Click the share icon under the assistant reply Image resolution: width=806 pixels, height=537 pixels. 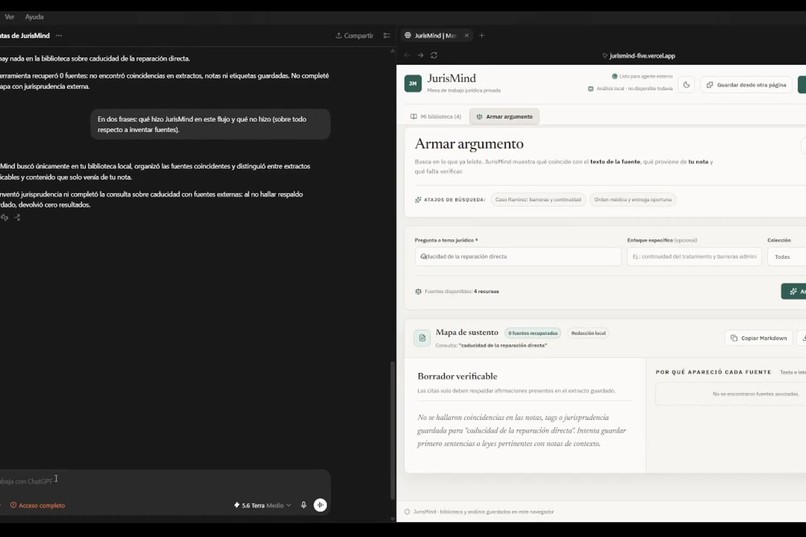[17, 217]
